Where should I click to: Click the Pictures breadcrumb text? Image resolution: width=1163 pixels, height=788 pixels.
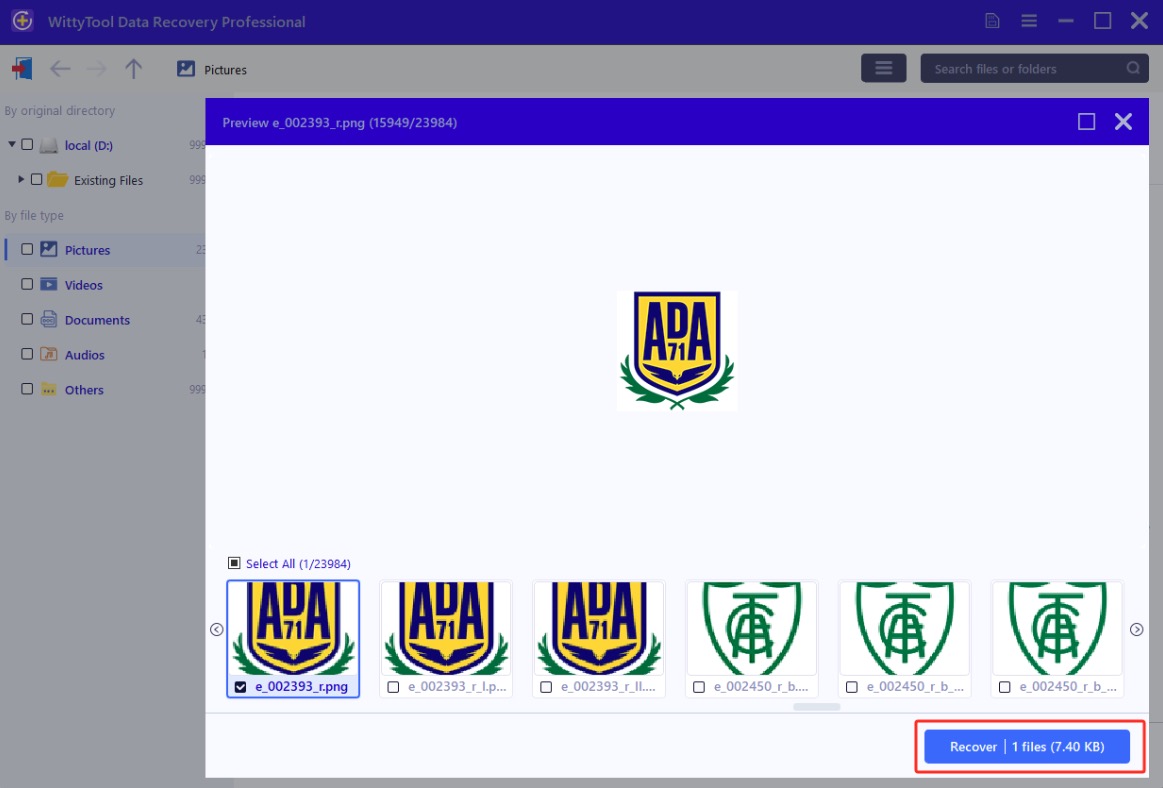tap(225, 70)
